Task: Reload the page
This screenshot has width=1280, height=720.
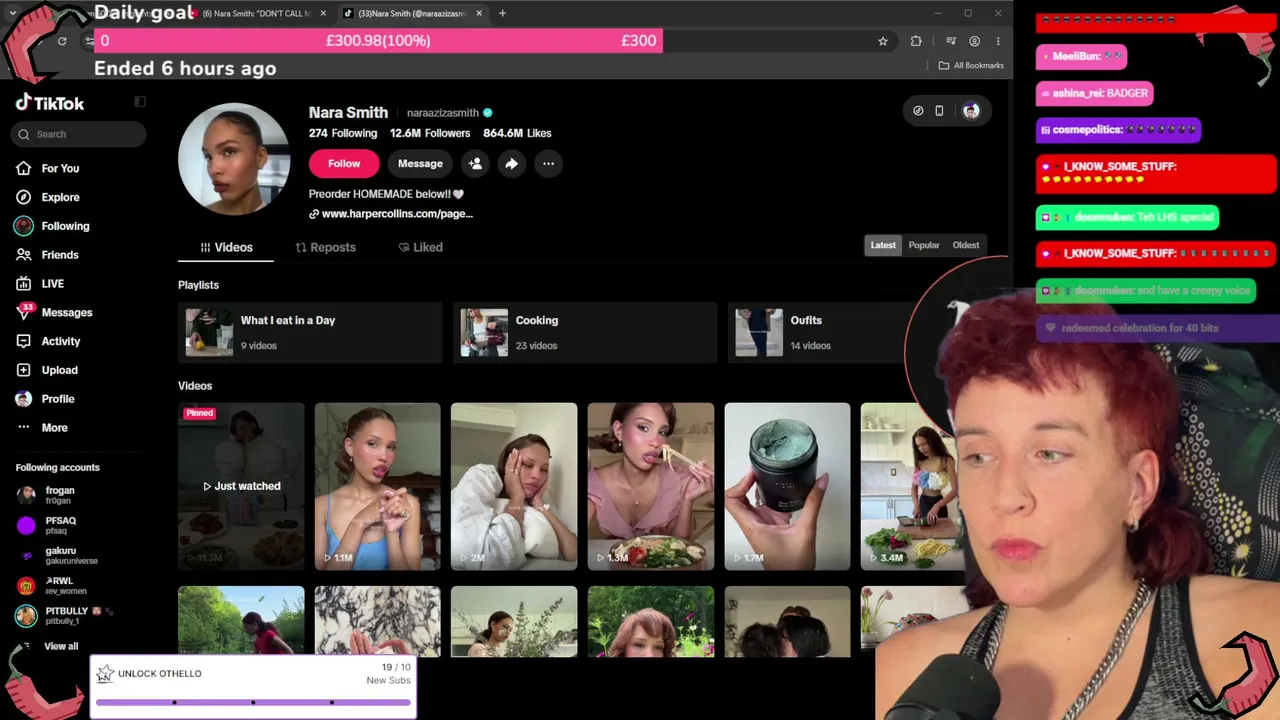Action: (x=62, y=41)
